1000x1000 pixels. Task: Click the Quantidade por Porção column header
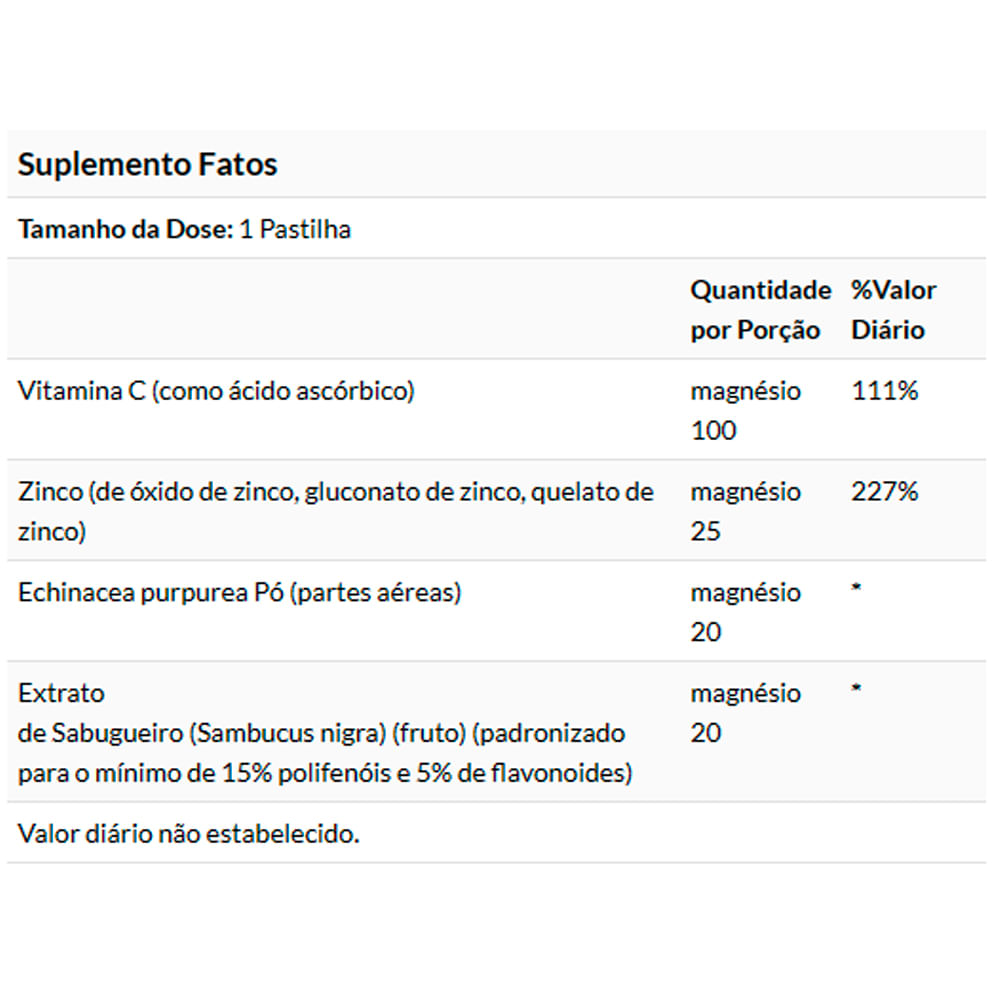760,310
